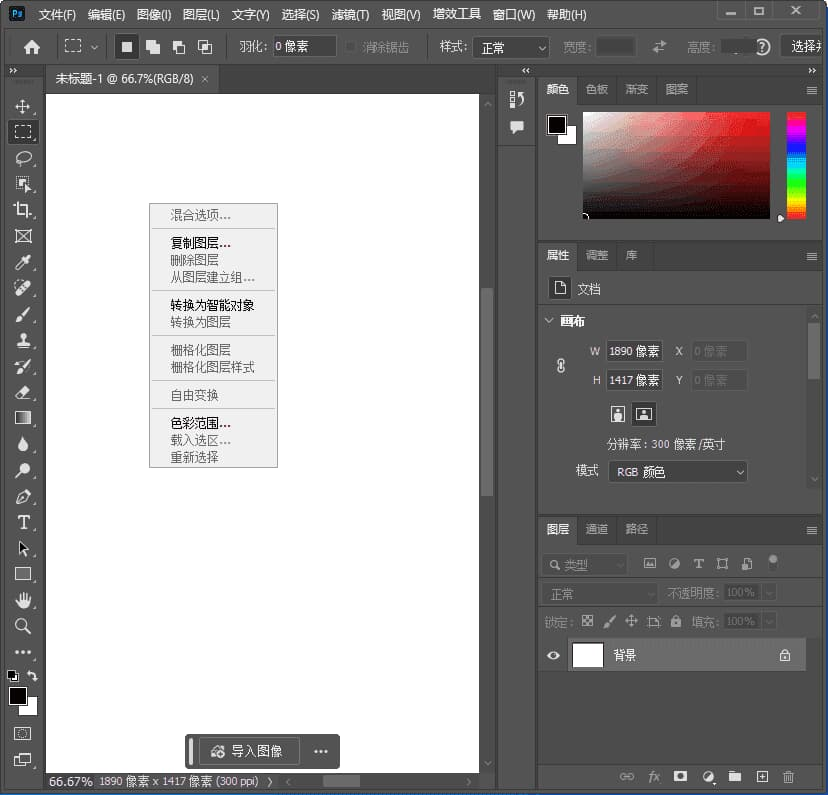The image size is (828, 795).
Task: Switch to the 通道 tab
Action: 595,530
